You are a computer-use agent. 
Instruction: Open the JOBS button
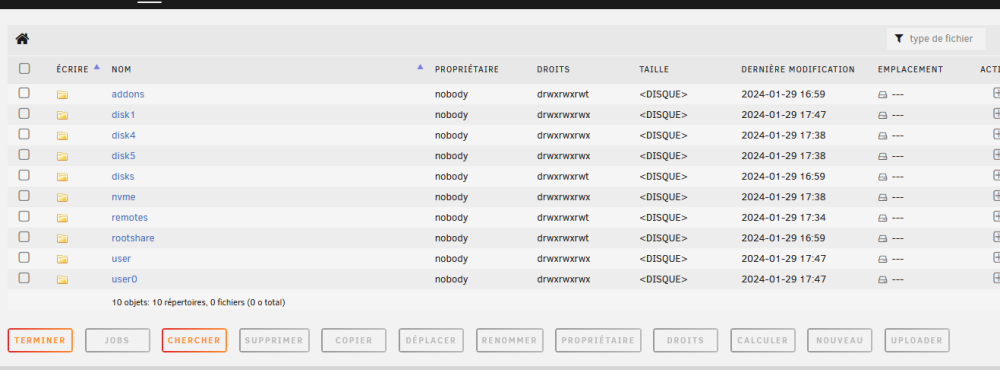tap(117, 341)
